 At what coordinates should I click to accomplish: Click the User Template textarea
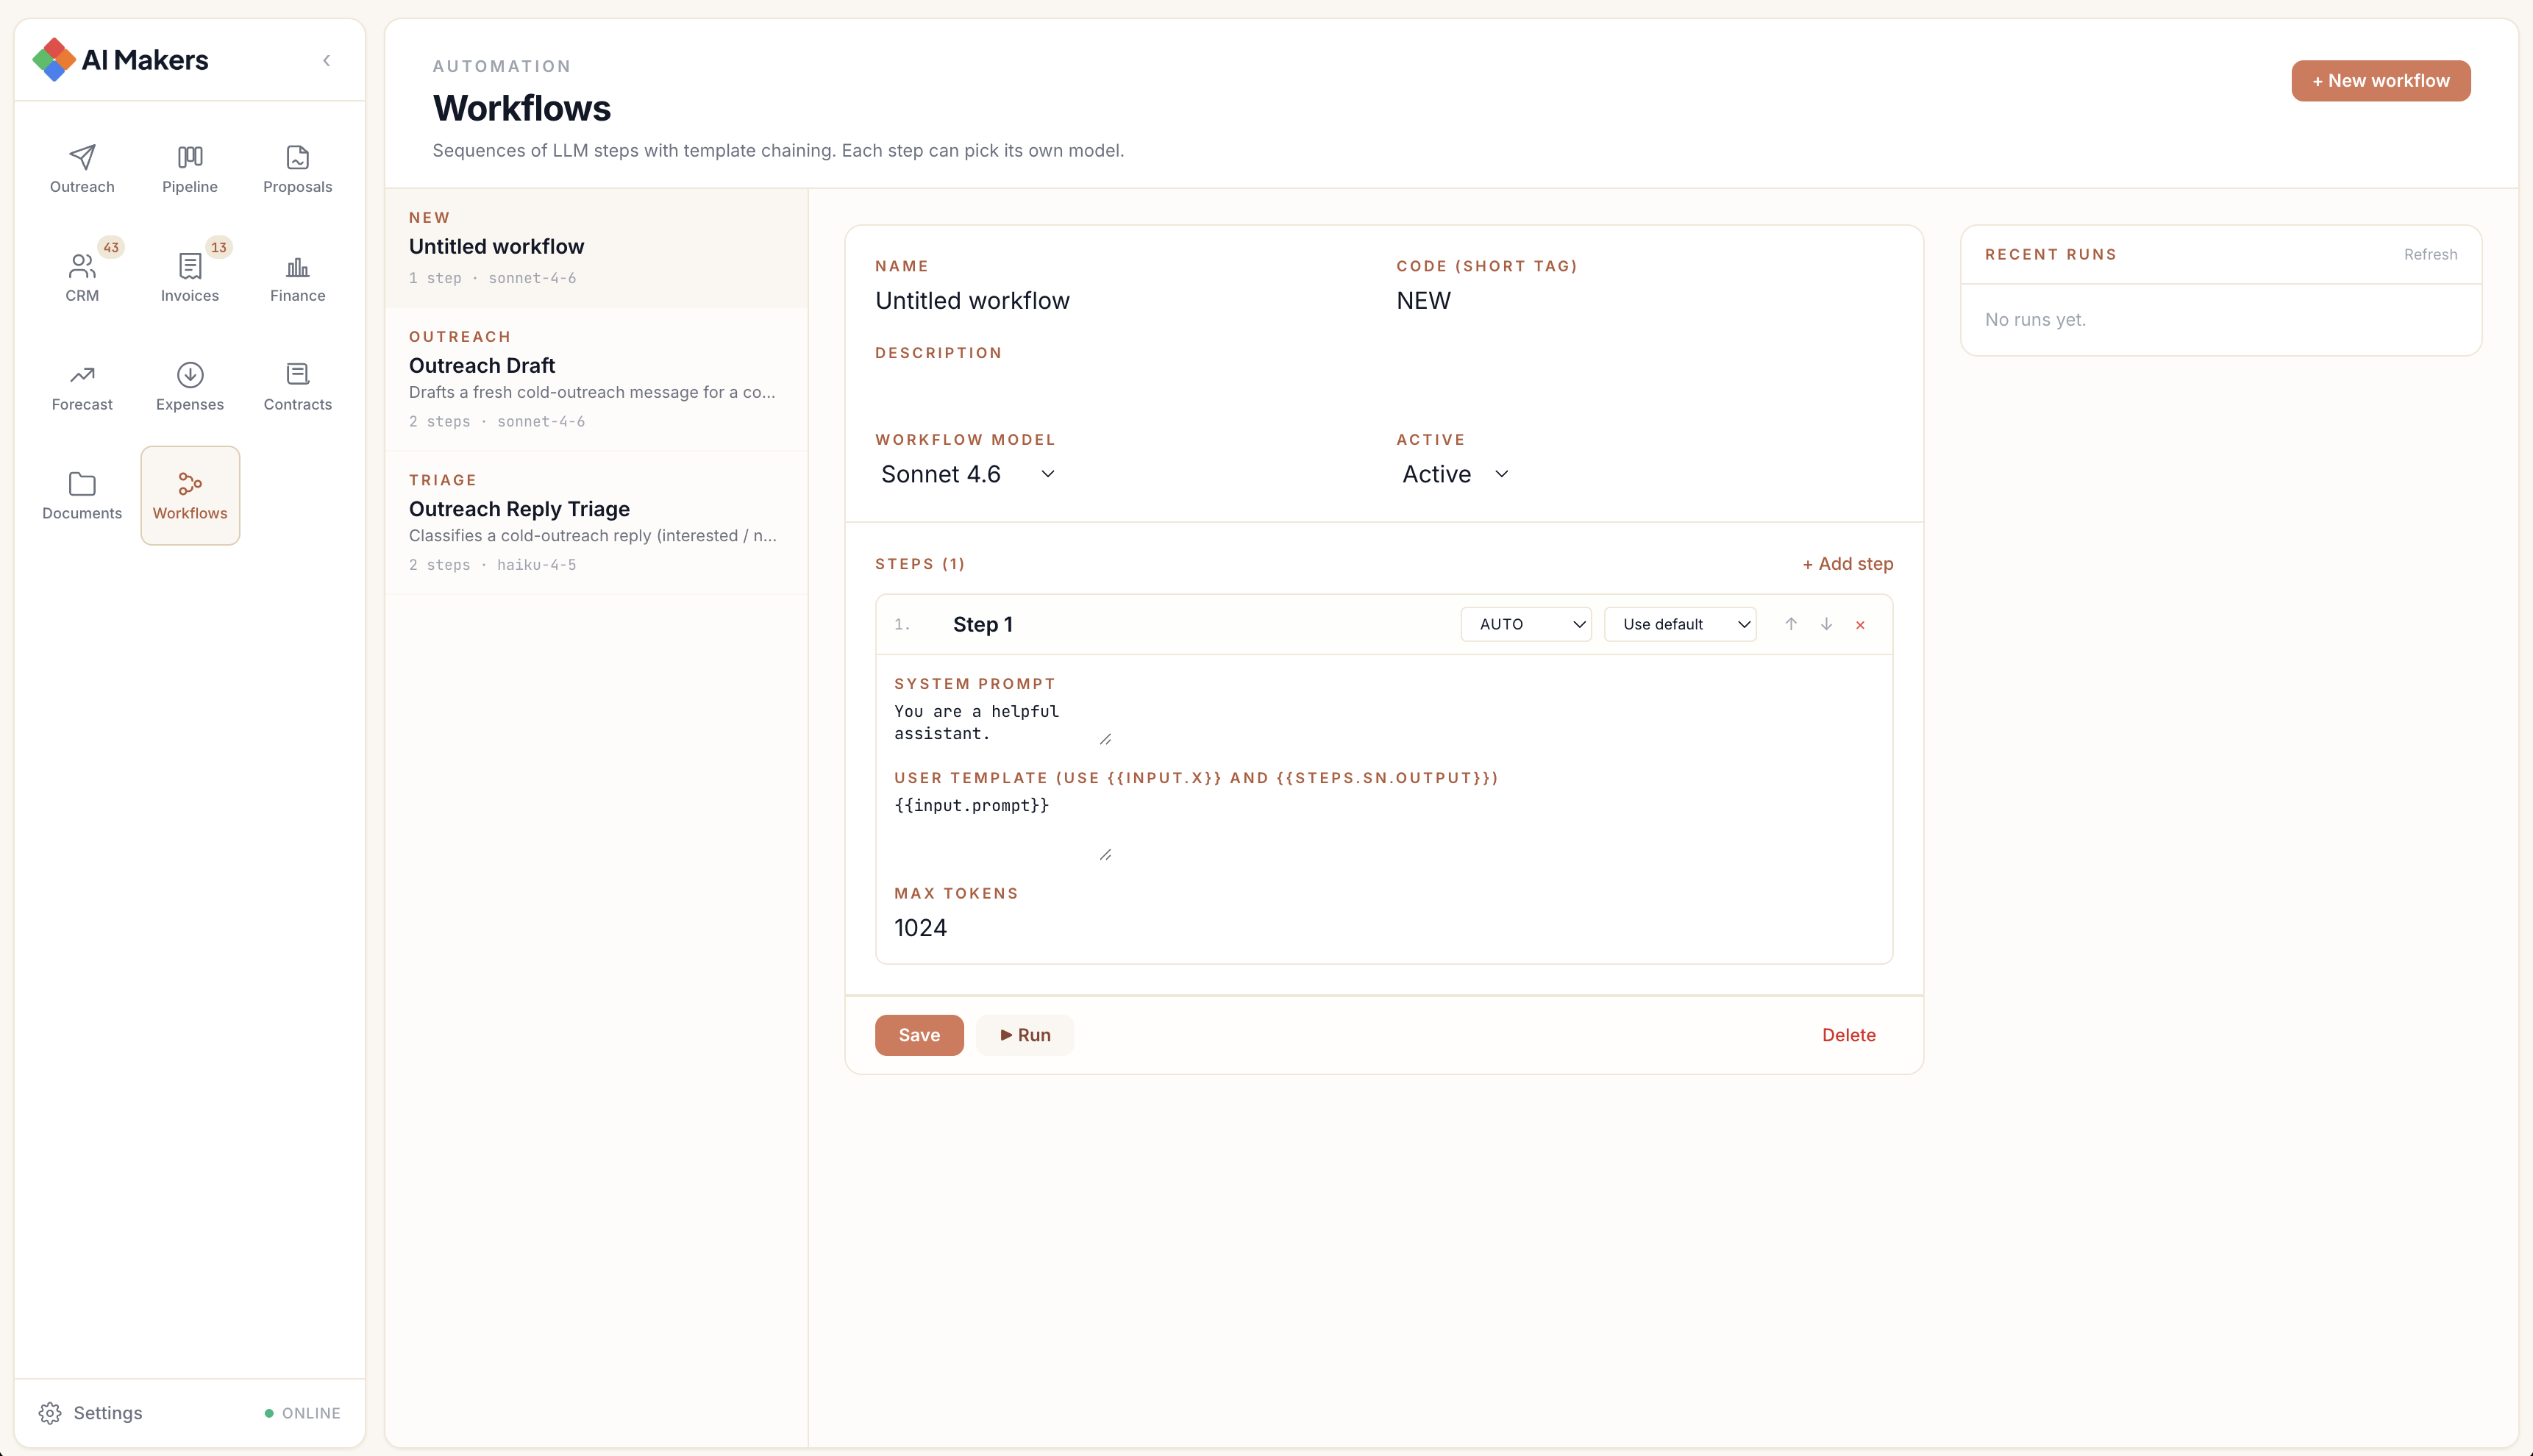click(x=1003, y=828)
